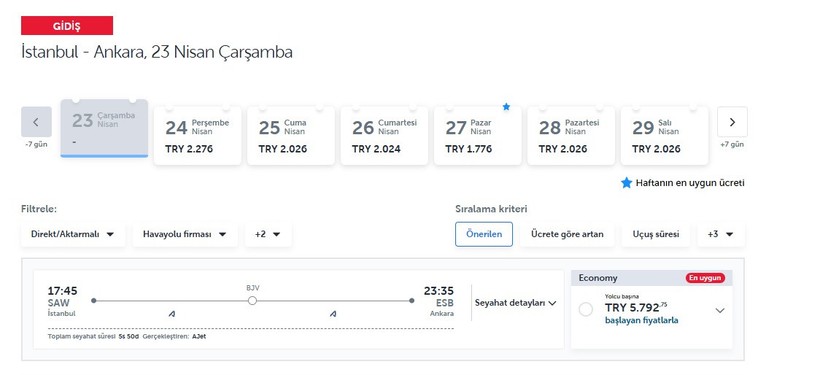Screen dimensions: 820x375
Task: Click the başlayan fiyatlarla link
Action: coord(641,320)
